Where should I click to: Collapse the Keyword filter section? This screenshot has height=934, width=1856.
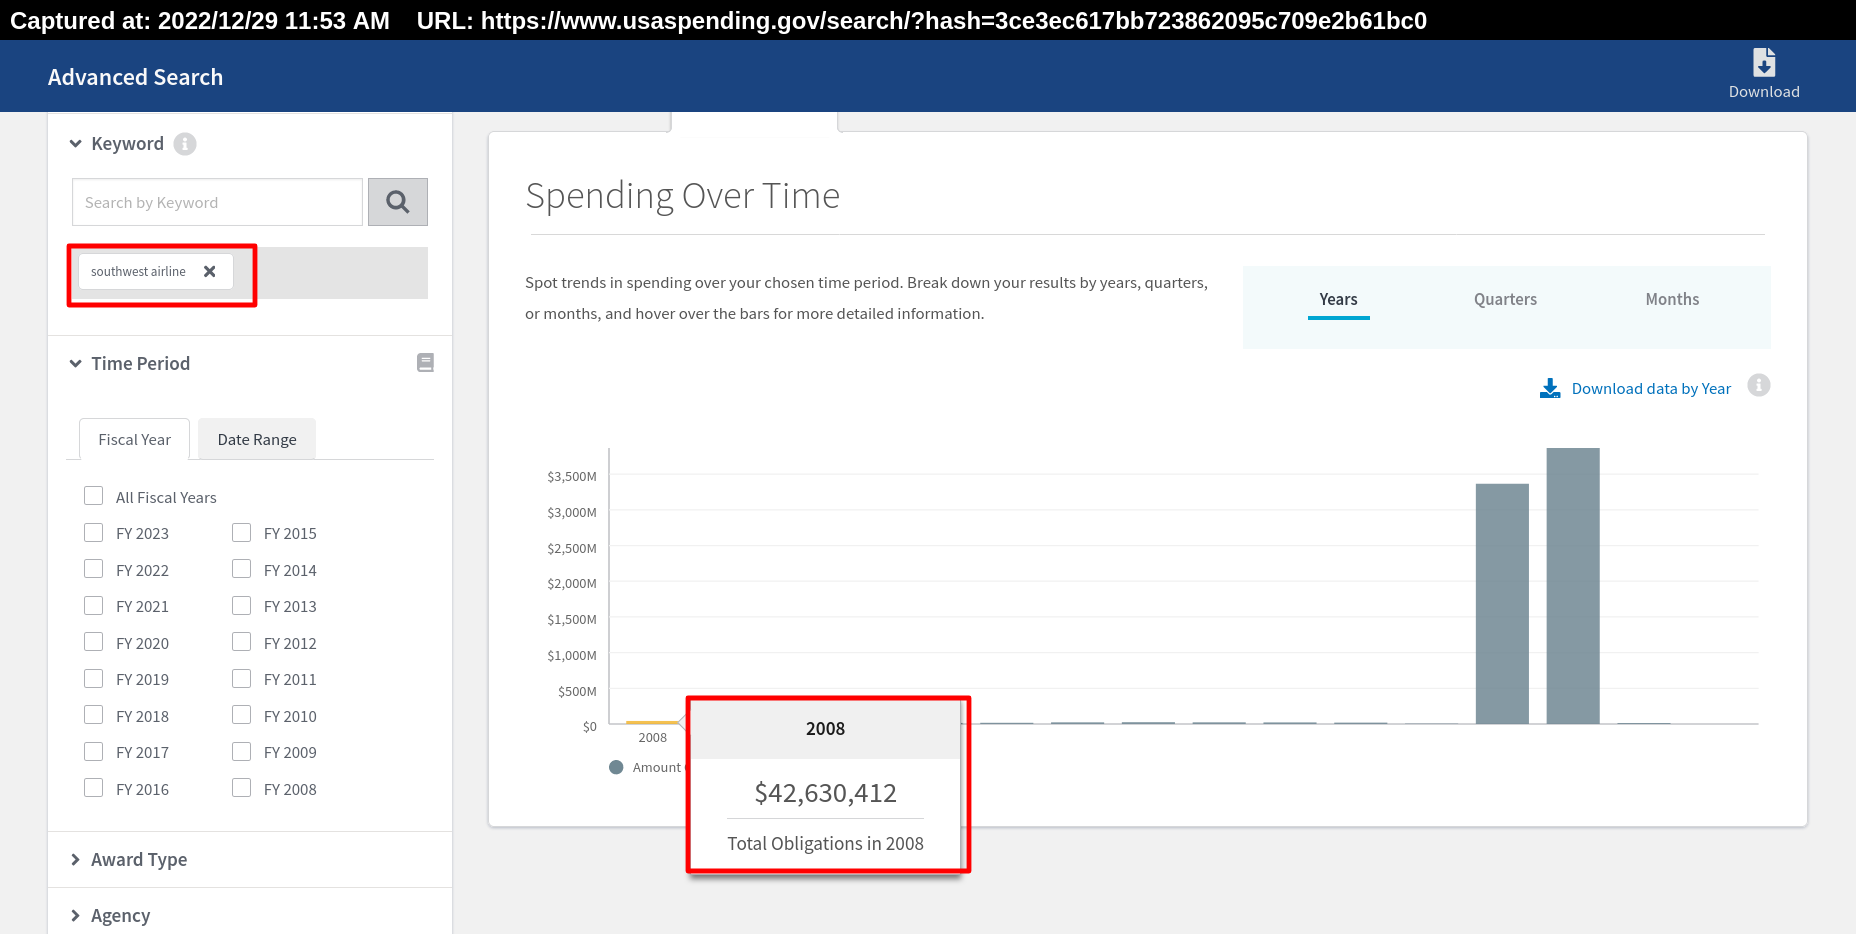coord(75,144)
